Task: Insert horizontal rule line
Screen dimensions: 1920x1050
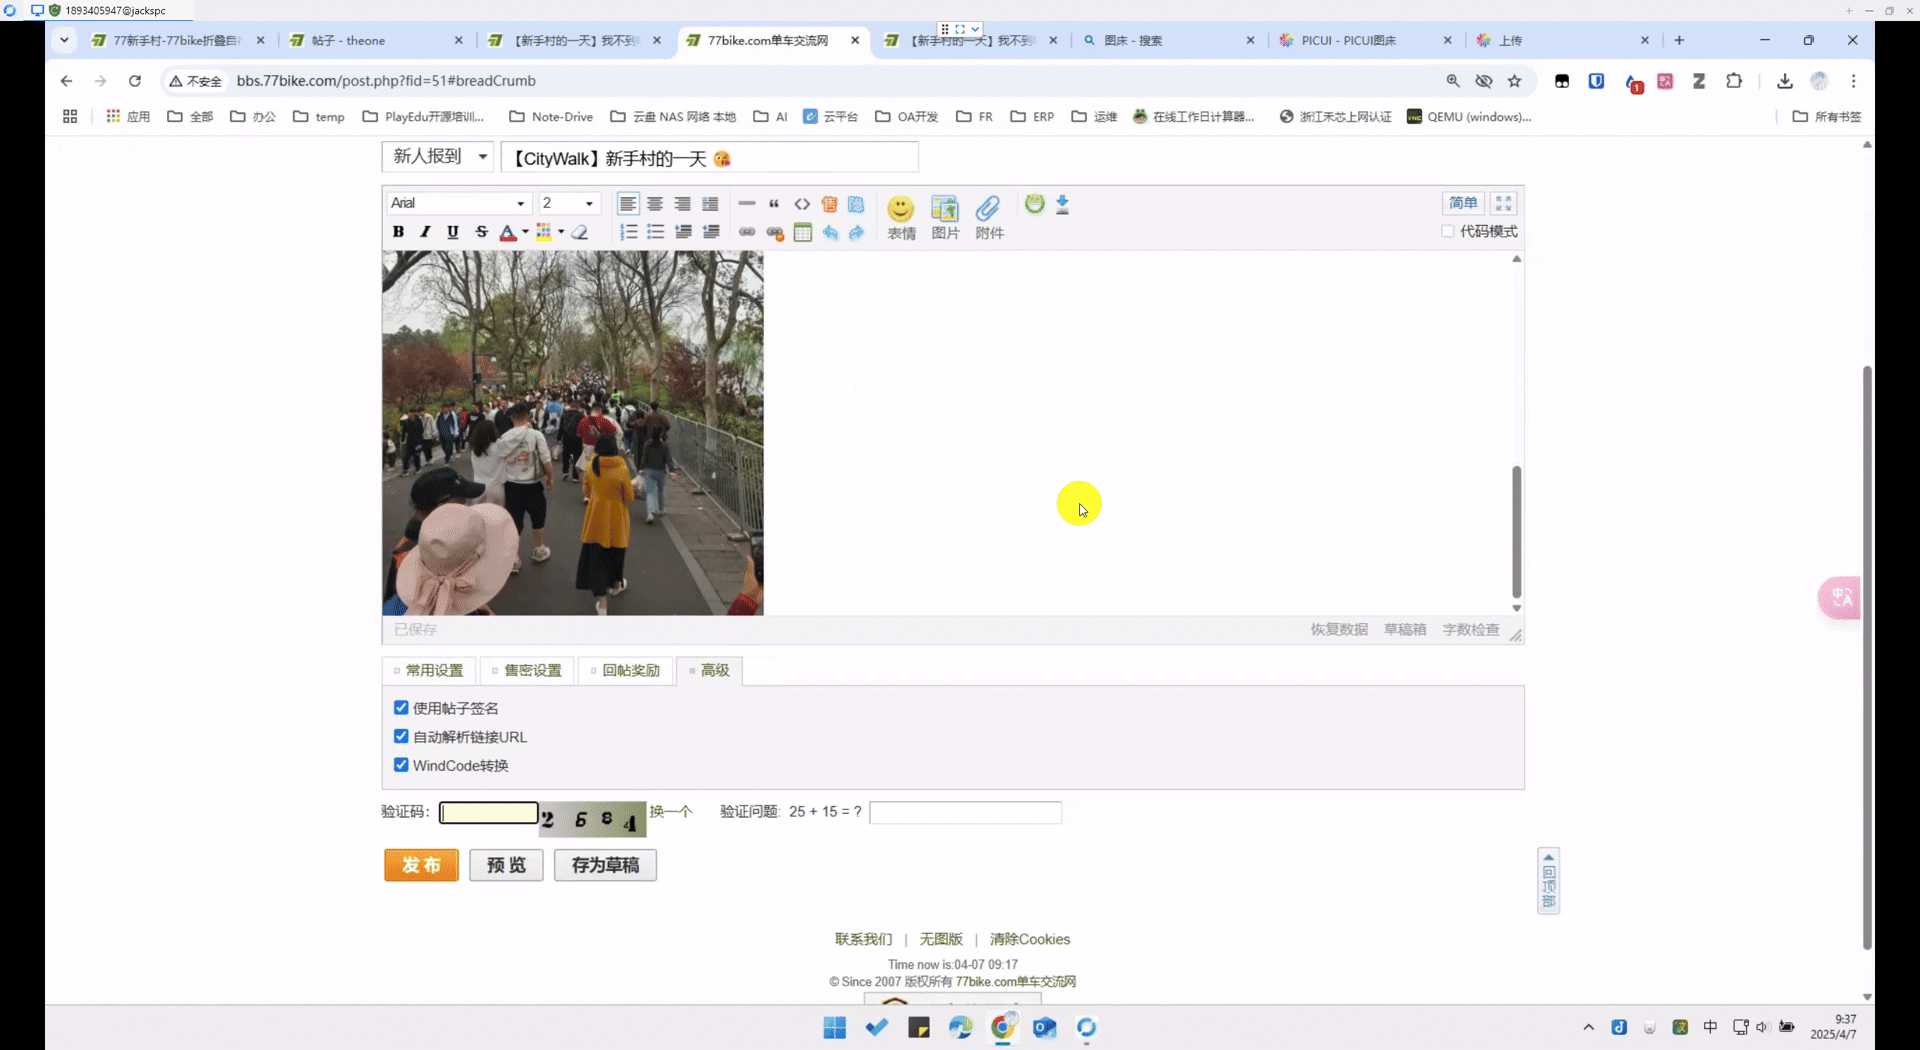Action: (747, 204)
